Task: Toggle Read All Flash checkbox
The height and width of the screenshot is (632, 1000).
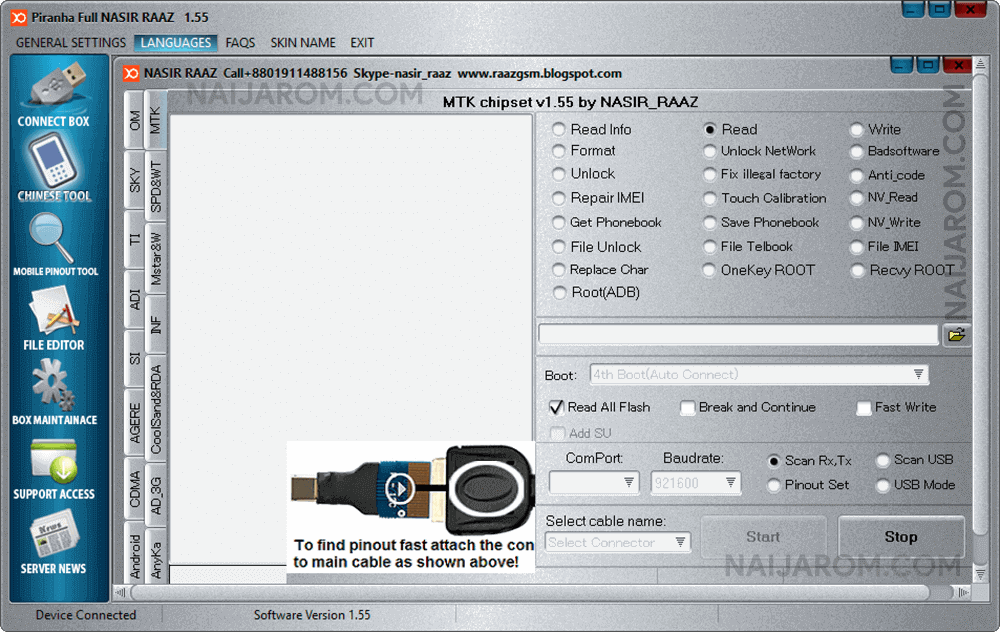Action: [556, 408]
